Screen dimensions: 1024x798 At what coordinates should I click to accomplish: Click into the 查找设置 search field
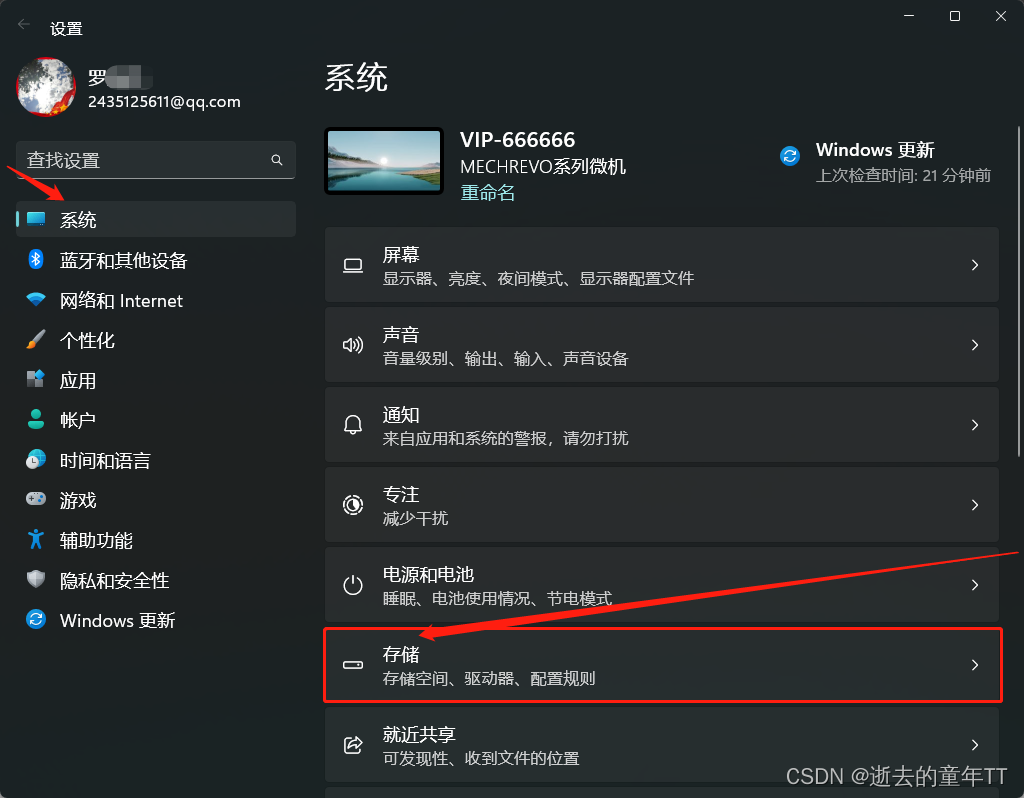coord(155,160)
